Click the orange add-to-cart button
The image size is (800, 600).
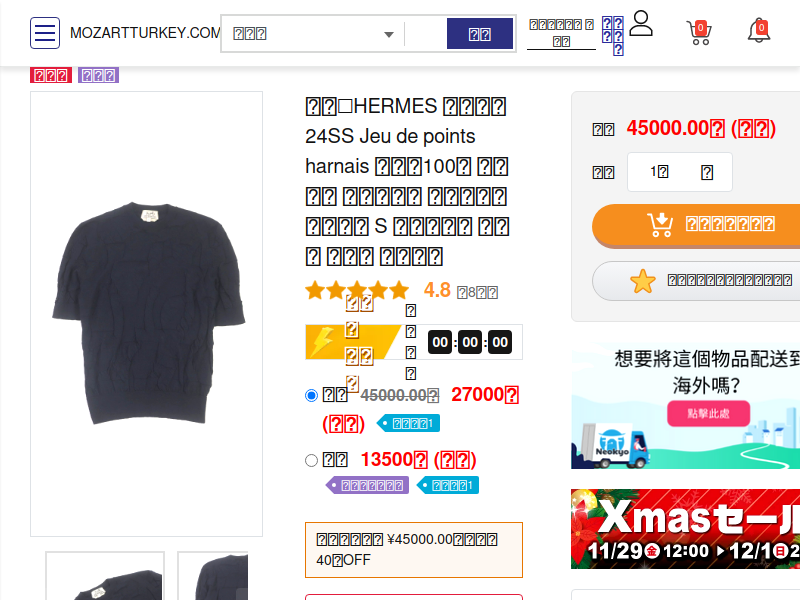coord(696,225)
